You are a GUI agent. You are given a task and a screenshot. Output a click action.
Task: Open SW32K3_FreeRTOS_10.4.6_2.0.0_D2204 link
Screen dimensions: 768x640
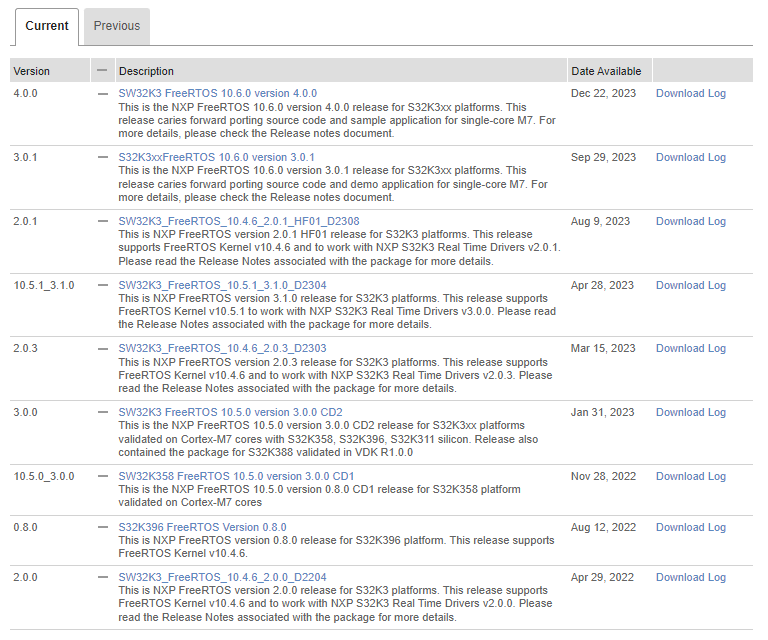pyautogui.click(x=222, y=577)
